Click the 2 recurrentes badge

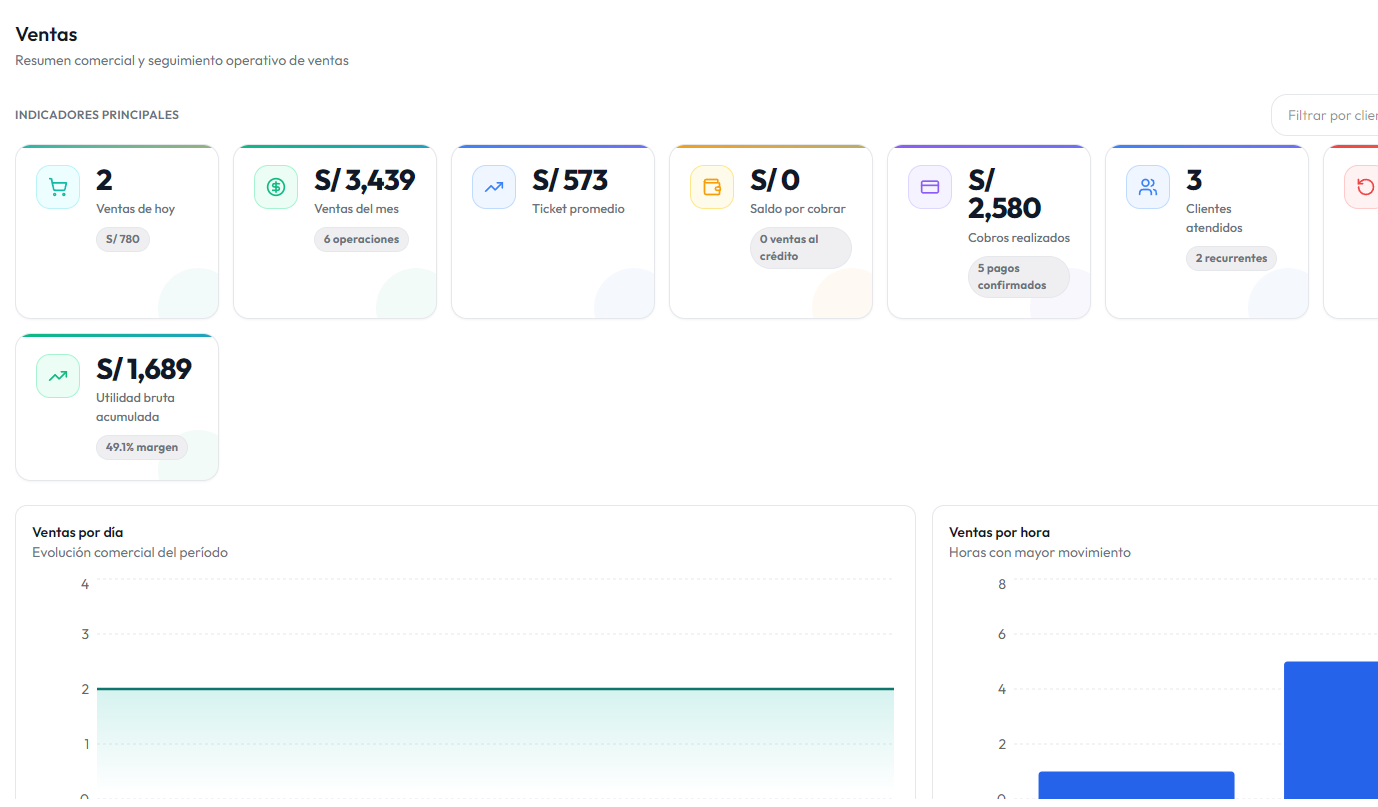[x=1231, y=258]
